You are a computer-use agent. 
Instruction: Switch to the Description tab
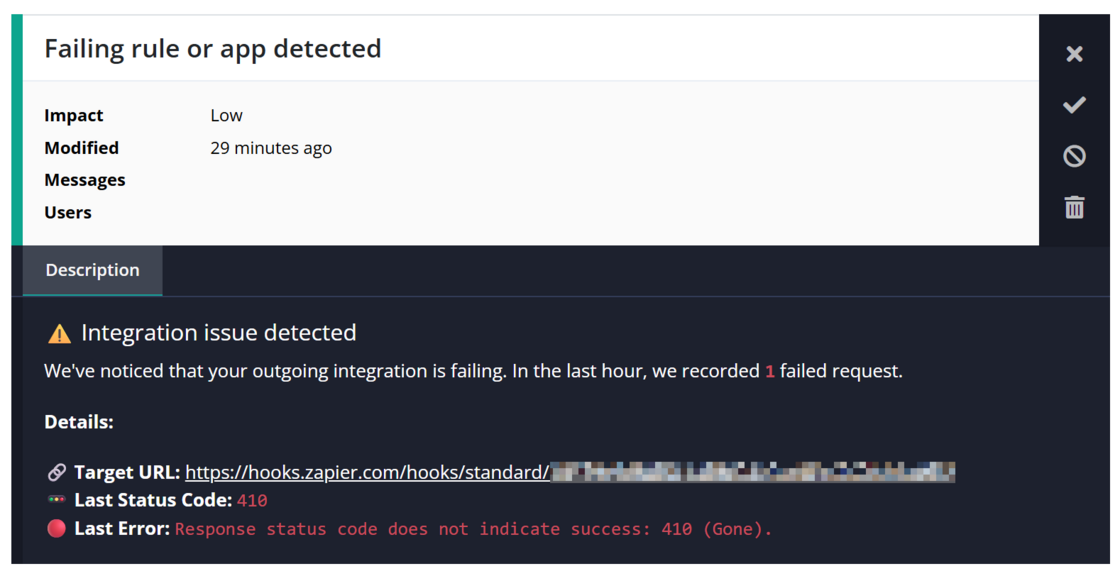(x=92, y=270)
